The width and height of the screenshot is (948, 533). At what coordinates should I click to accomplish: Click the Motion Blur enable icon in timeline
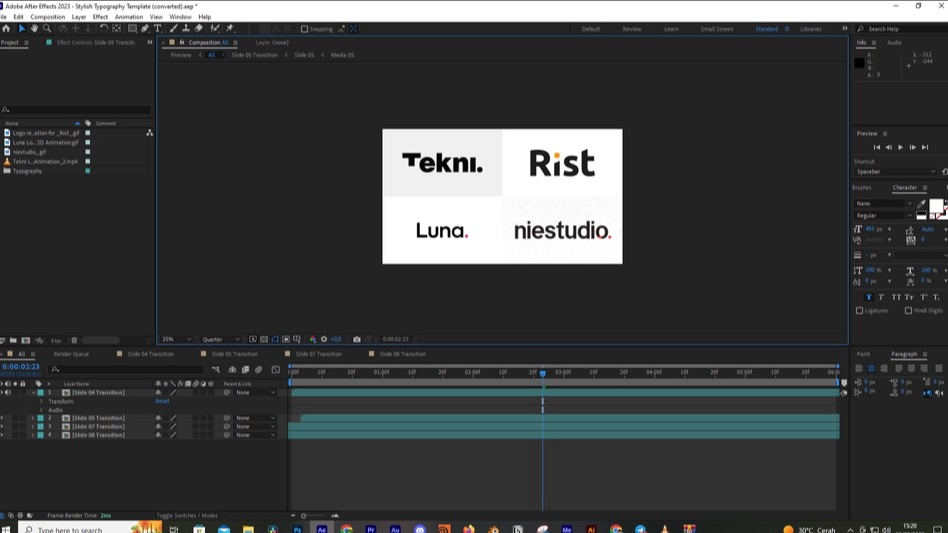258,369
